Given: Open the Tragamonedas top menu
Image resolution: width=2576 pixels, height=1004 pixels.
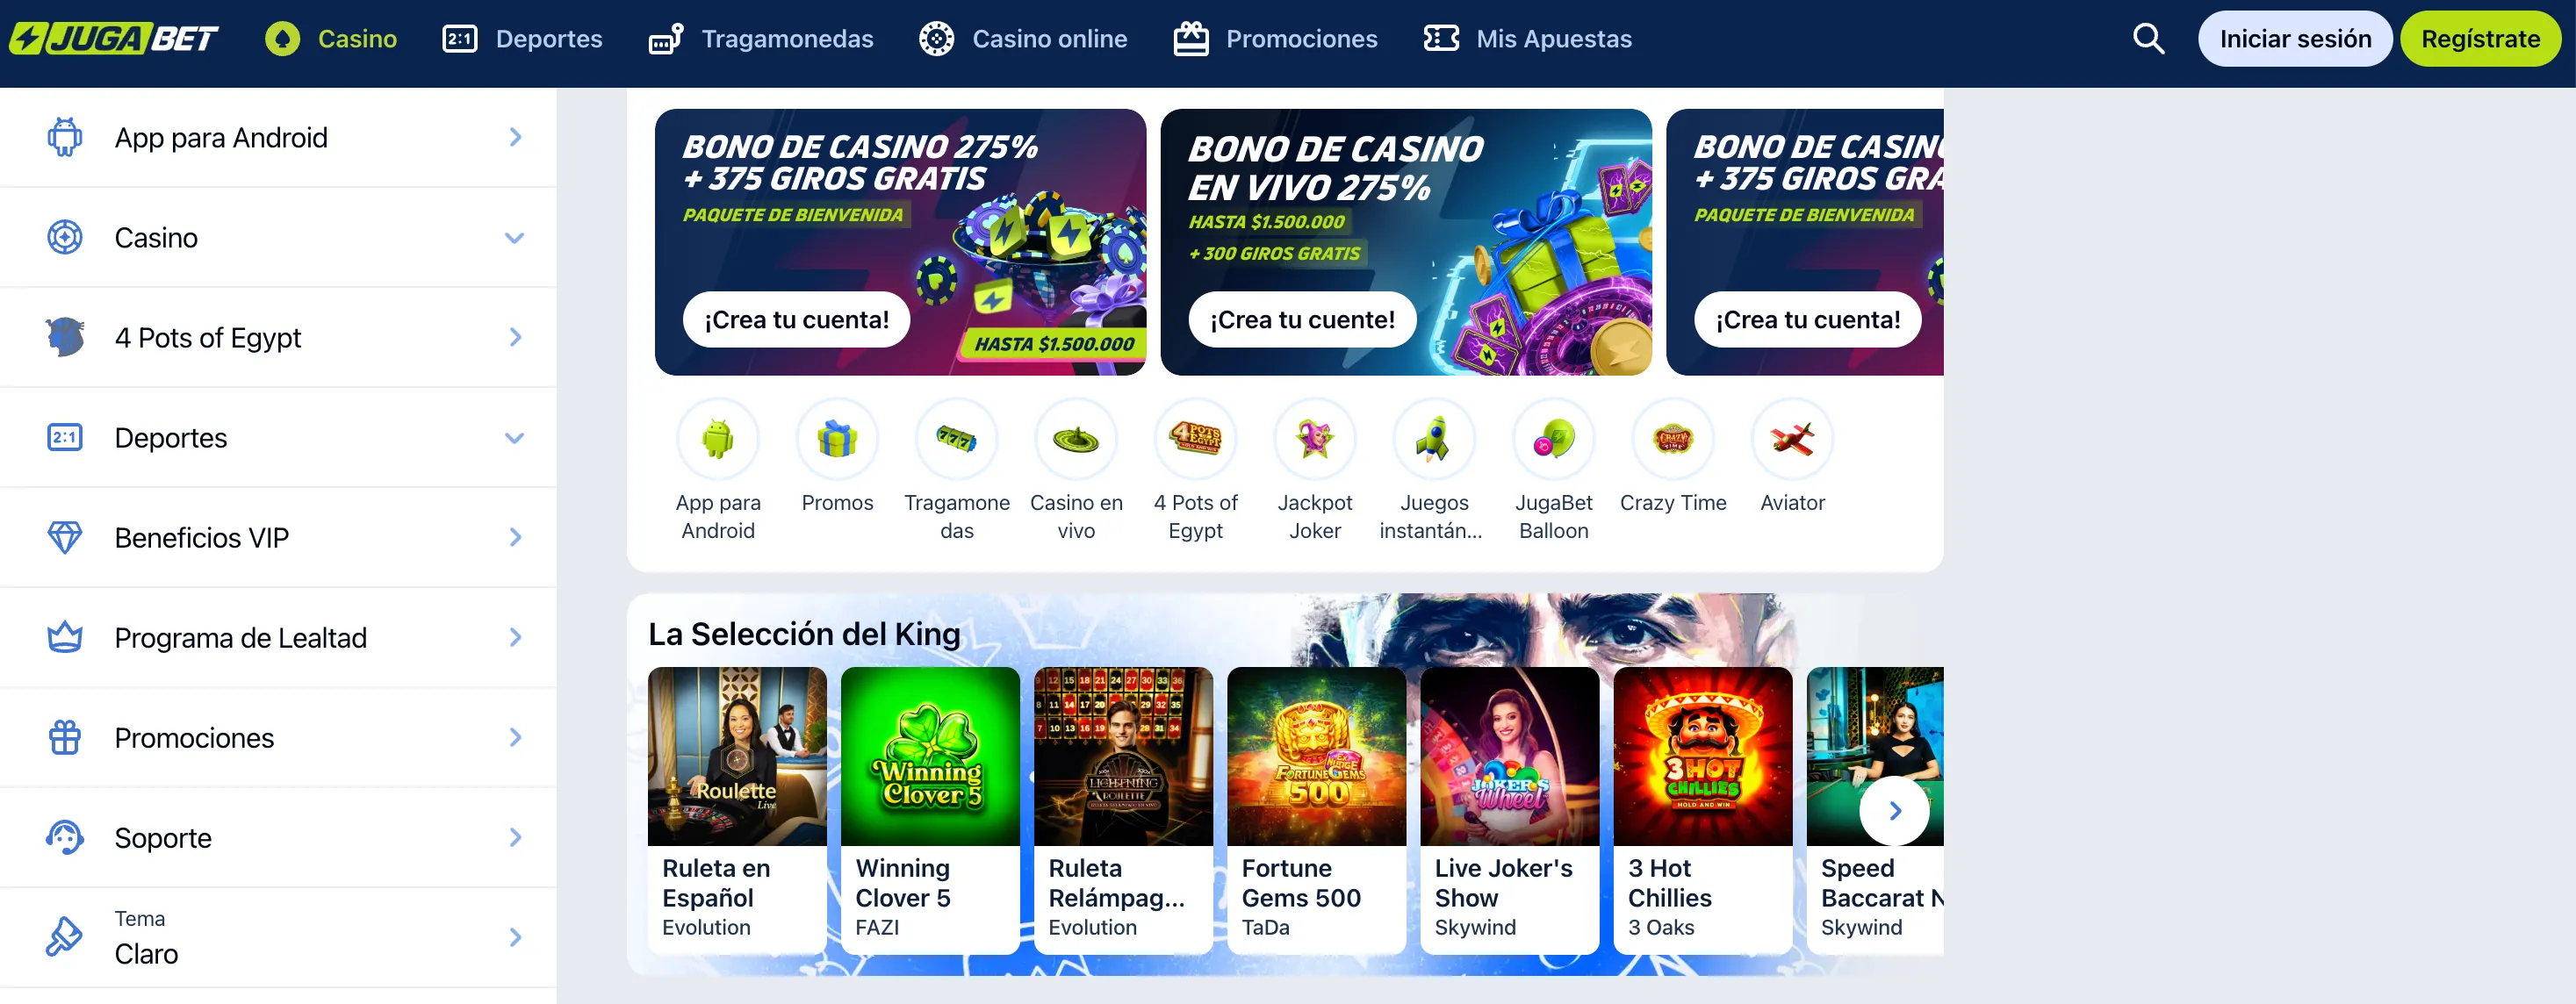Looking at the screenshot, I should pos(761,39).
